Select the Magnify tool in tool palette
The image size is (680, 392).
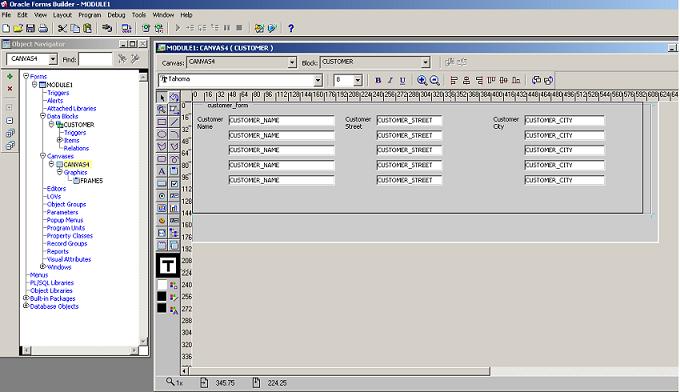point(162,109)
